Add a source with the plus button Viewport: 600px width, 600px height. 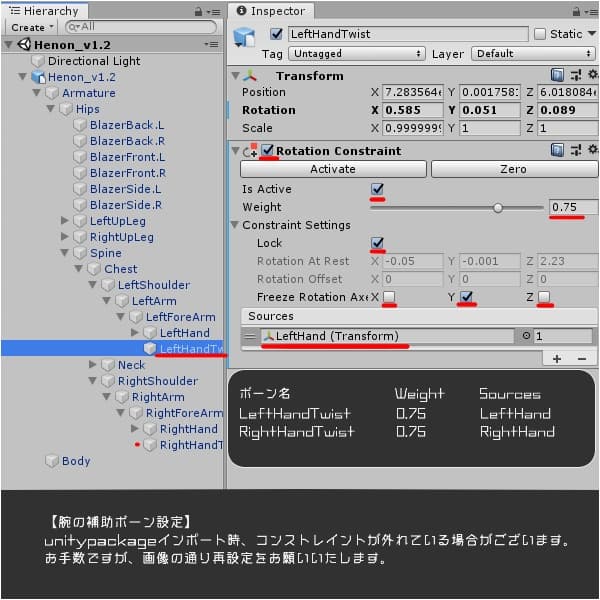pos(557,359)
